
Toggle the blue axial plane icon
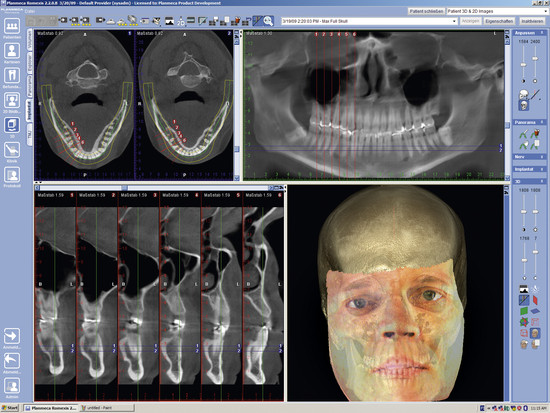[535, 311]
